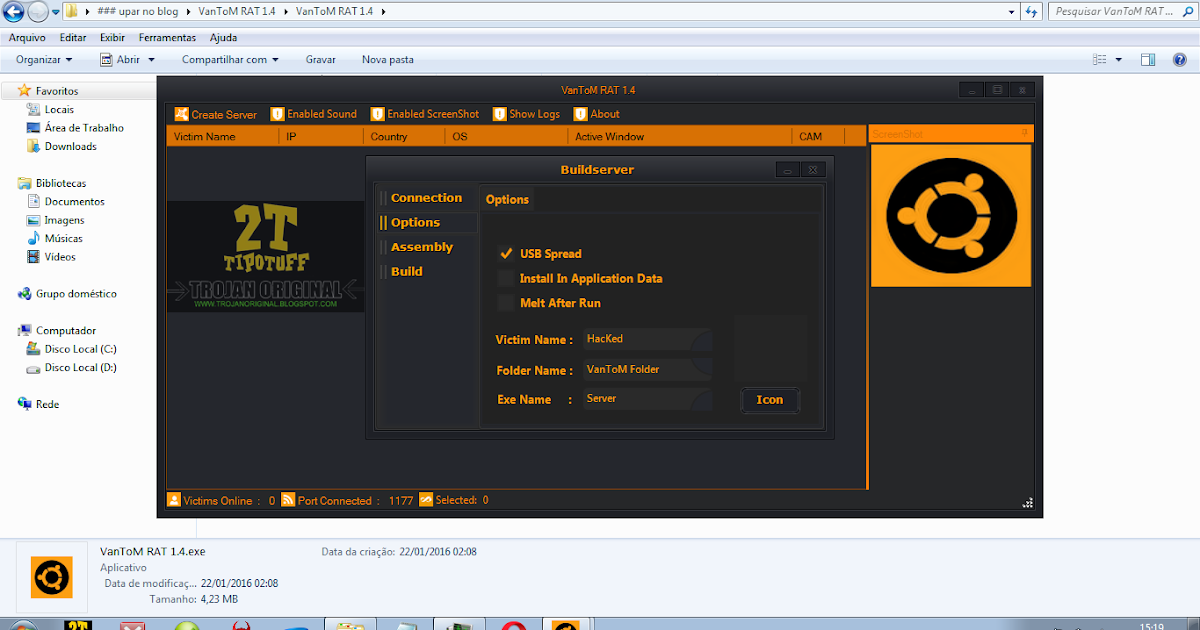This screenshot has height=630, width=1200.
Task: Open Área de Trabalho in sidebar
Action: tap(84, 128)
